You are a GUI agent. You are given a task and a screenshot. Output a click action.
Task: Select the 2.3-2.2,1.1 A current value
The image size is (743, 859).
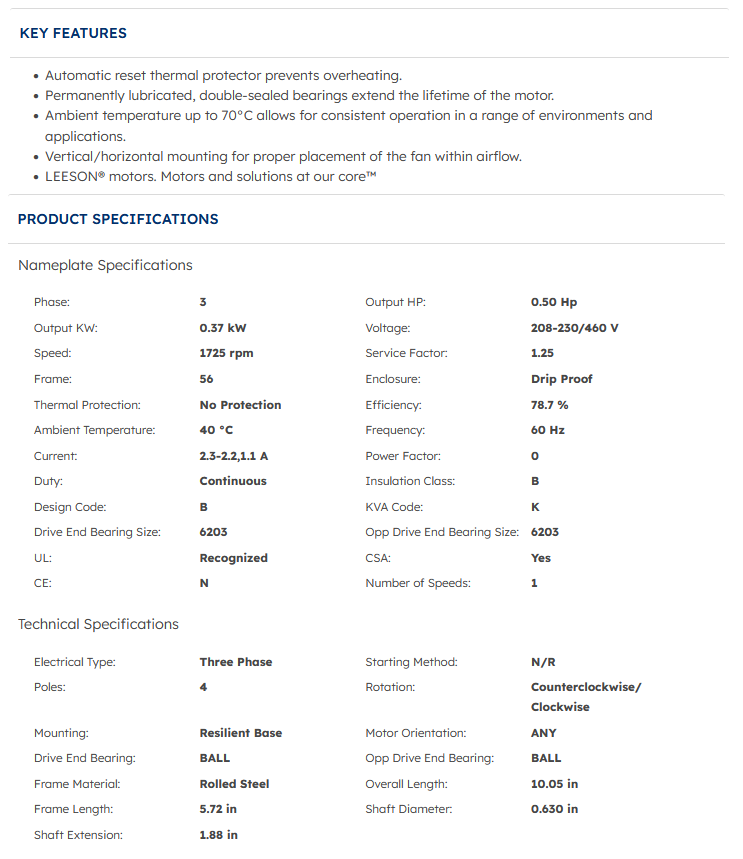(233, 456)
